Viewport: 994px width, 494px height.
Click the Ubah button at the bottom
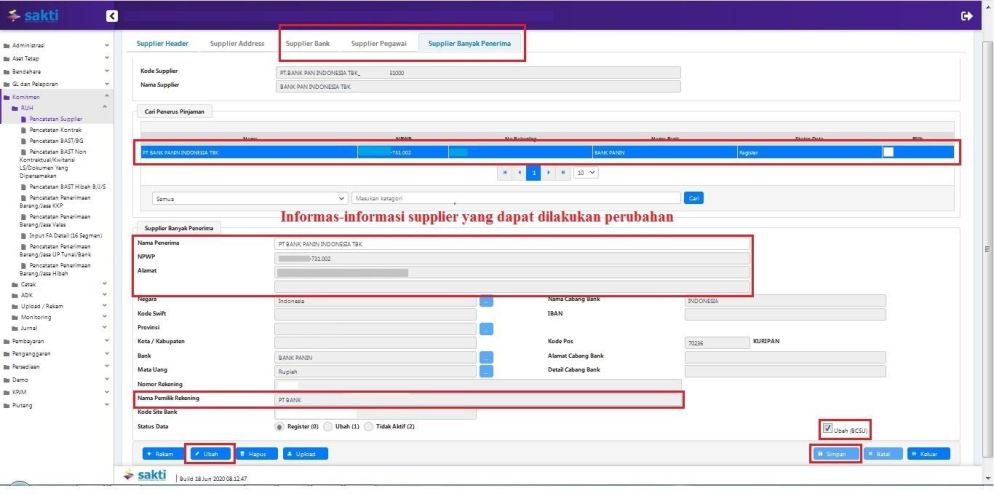click(211, 453)
